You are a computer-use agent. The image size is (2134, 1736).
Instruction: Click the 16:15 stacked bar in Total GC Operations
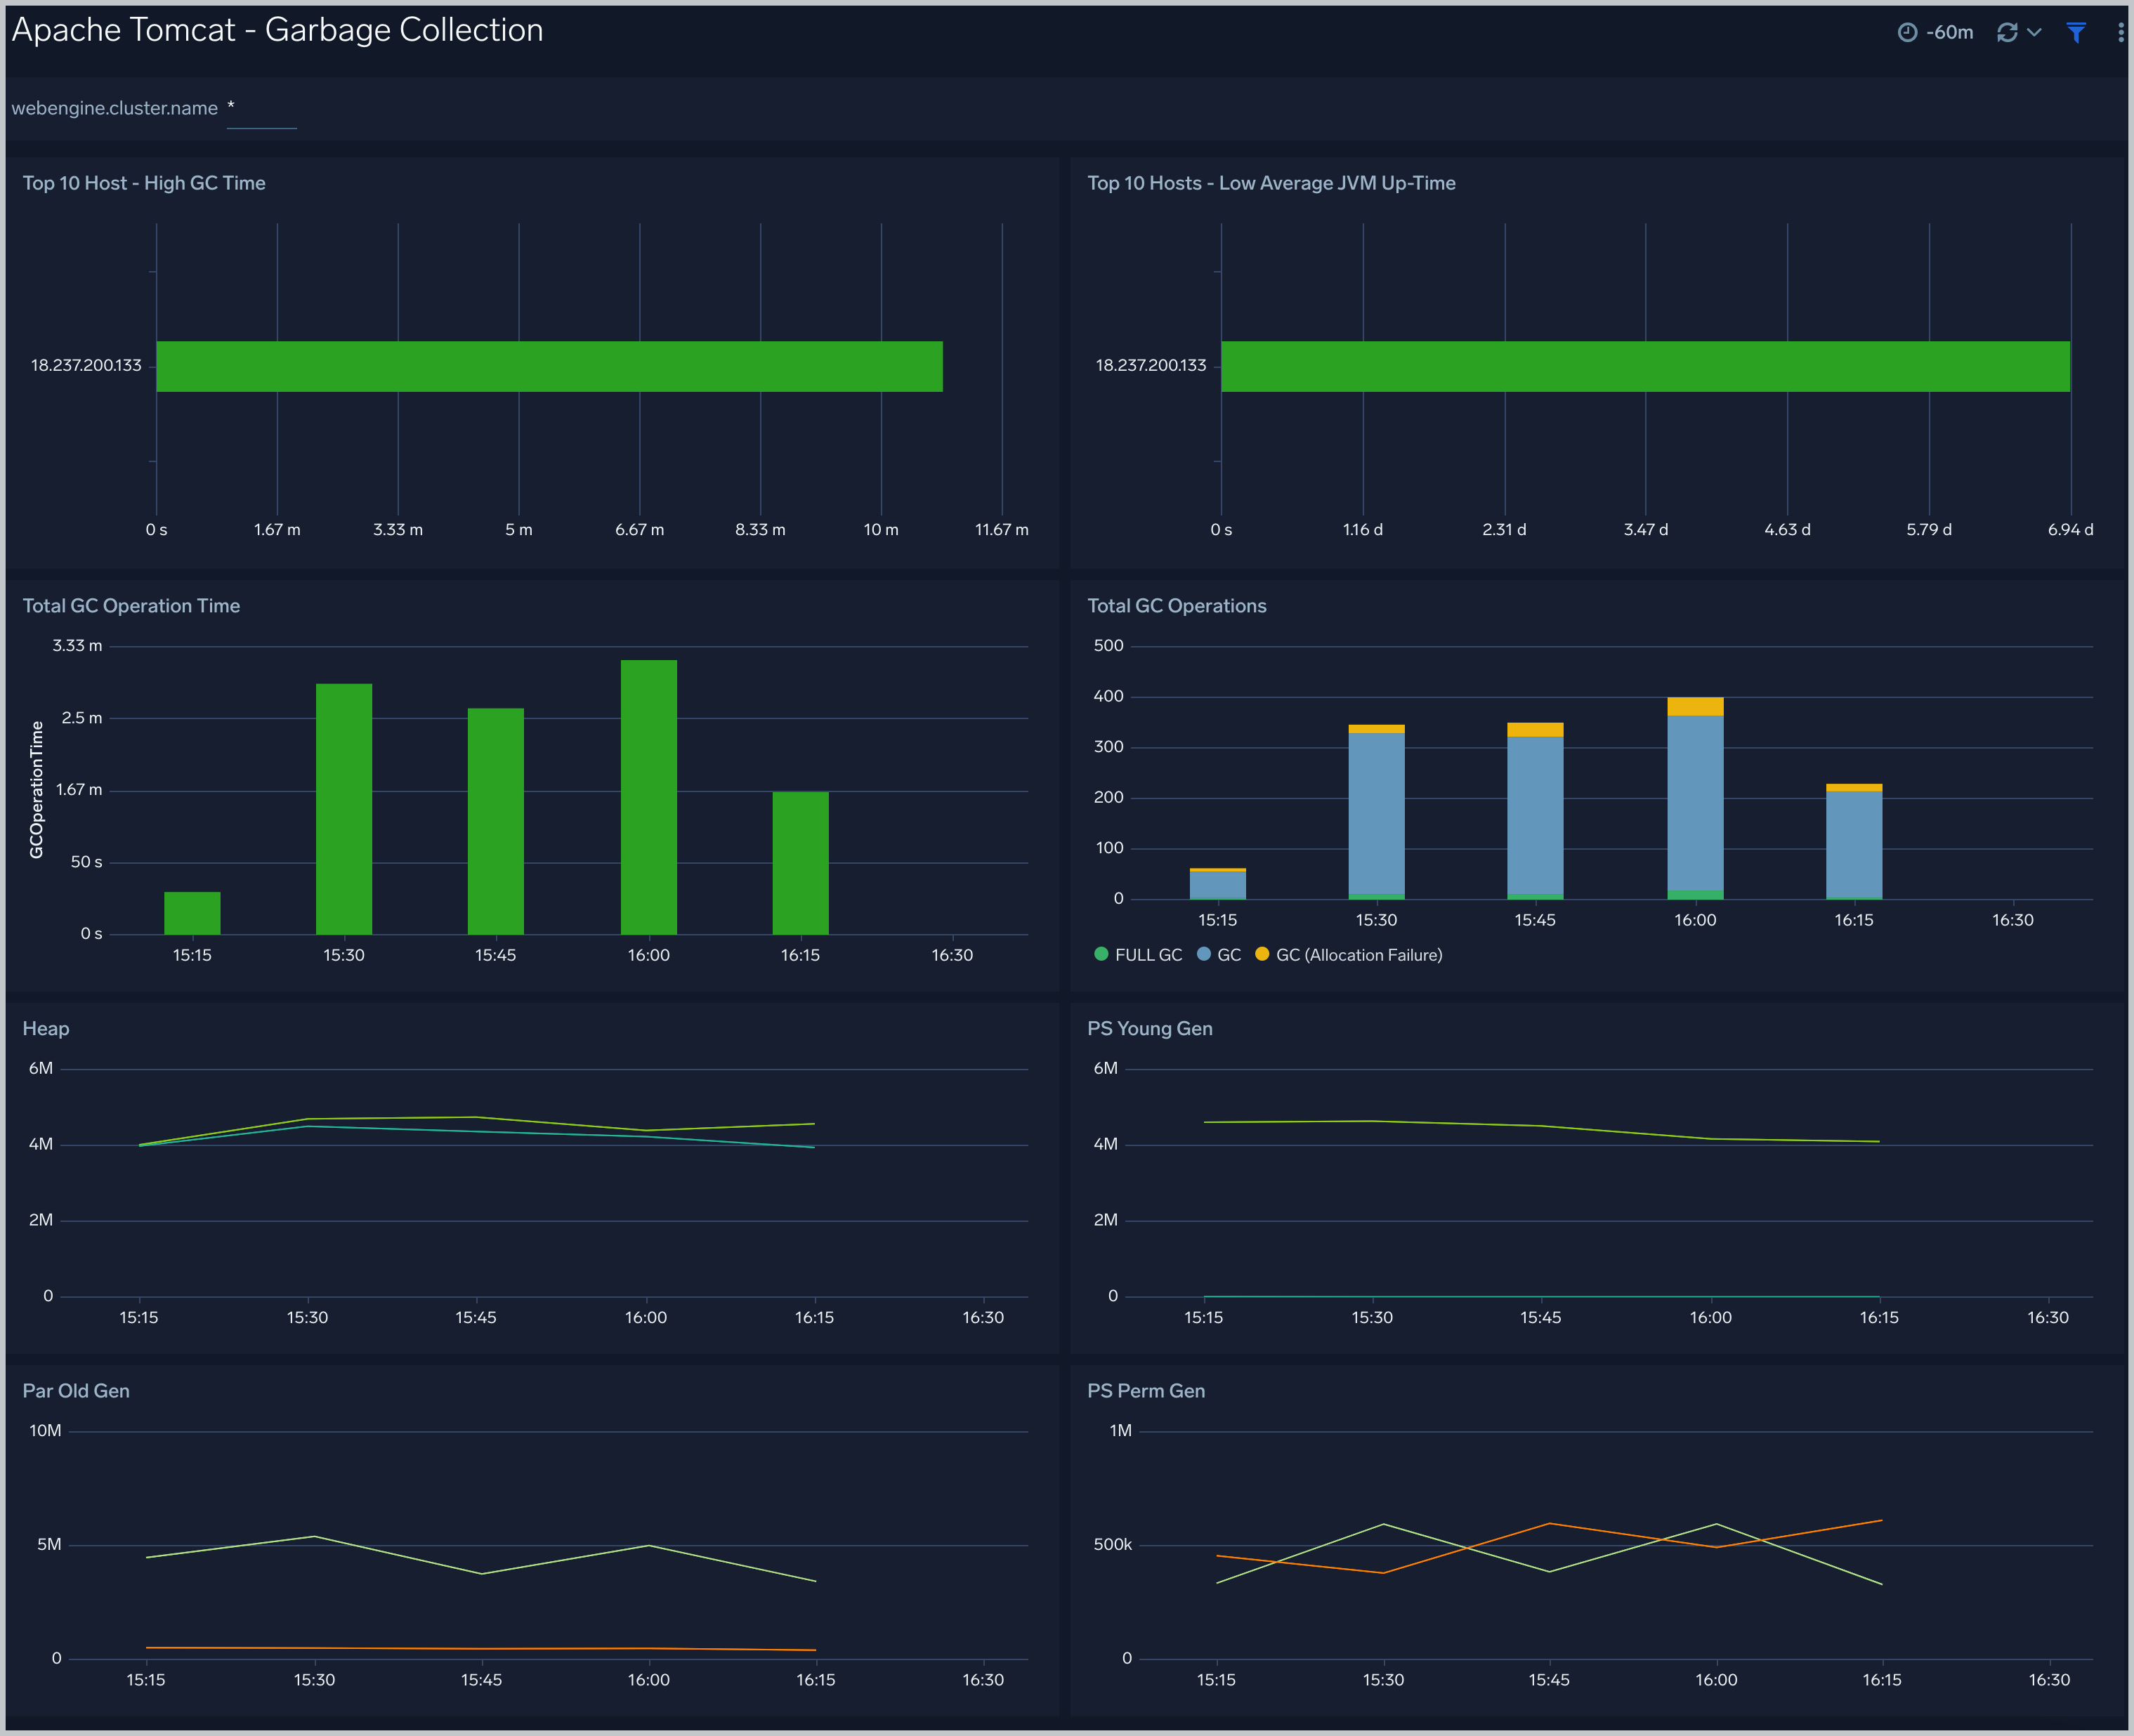(x=1854, y=842)
